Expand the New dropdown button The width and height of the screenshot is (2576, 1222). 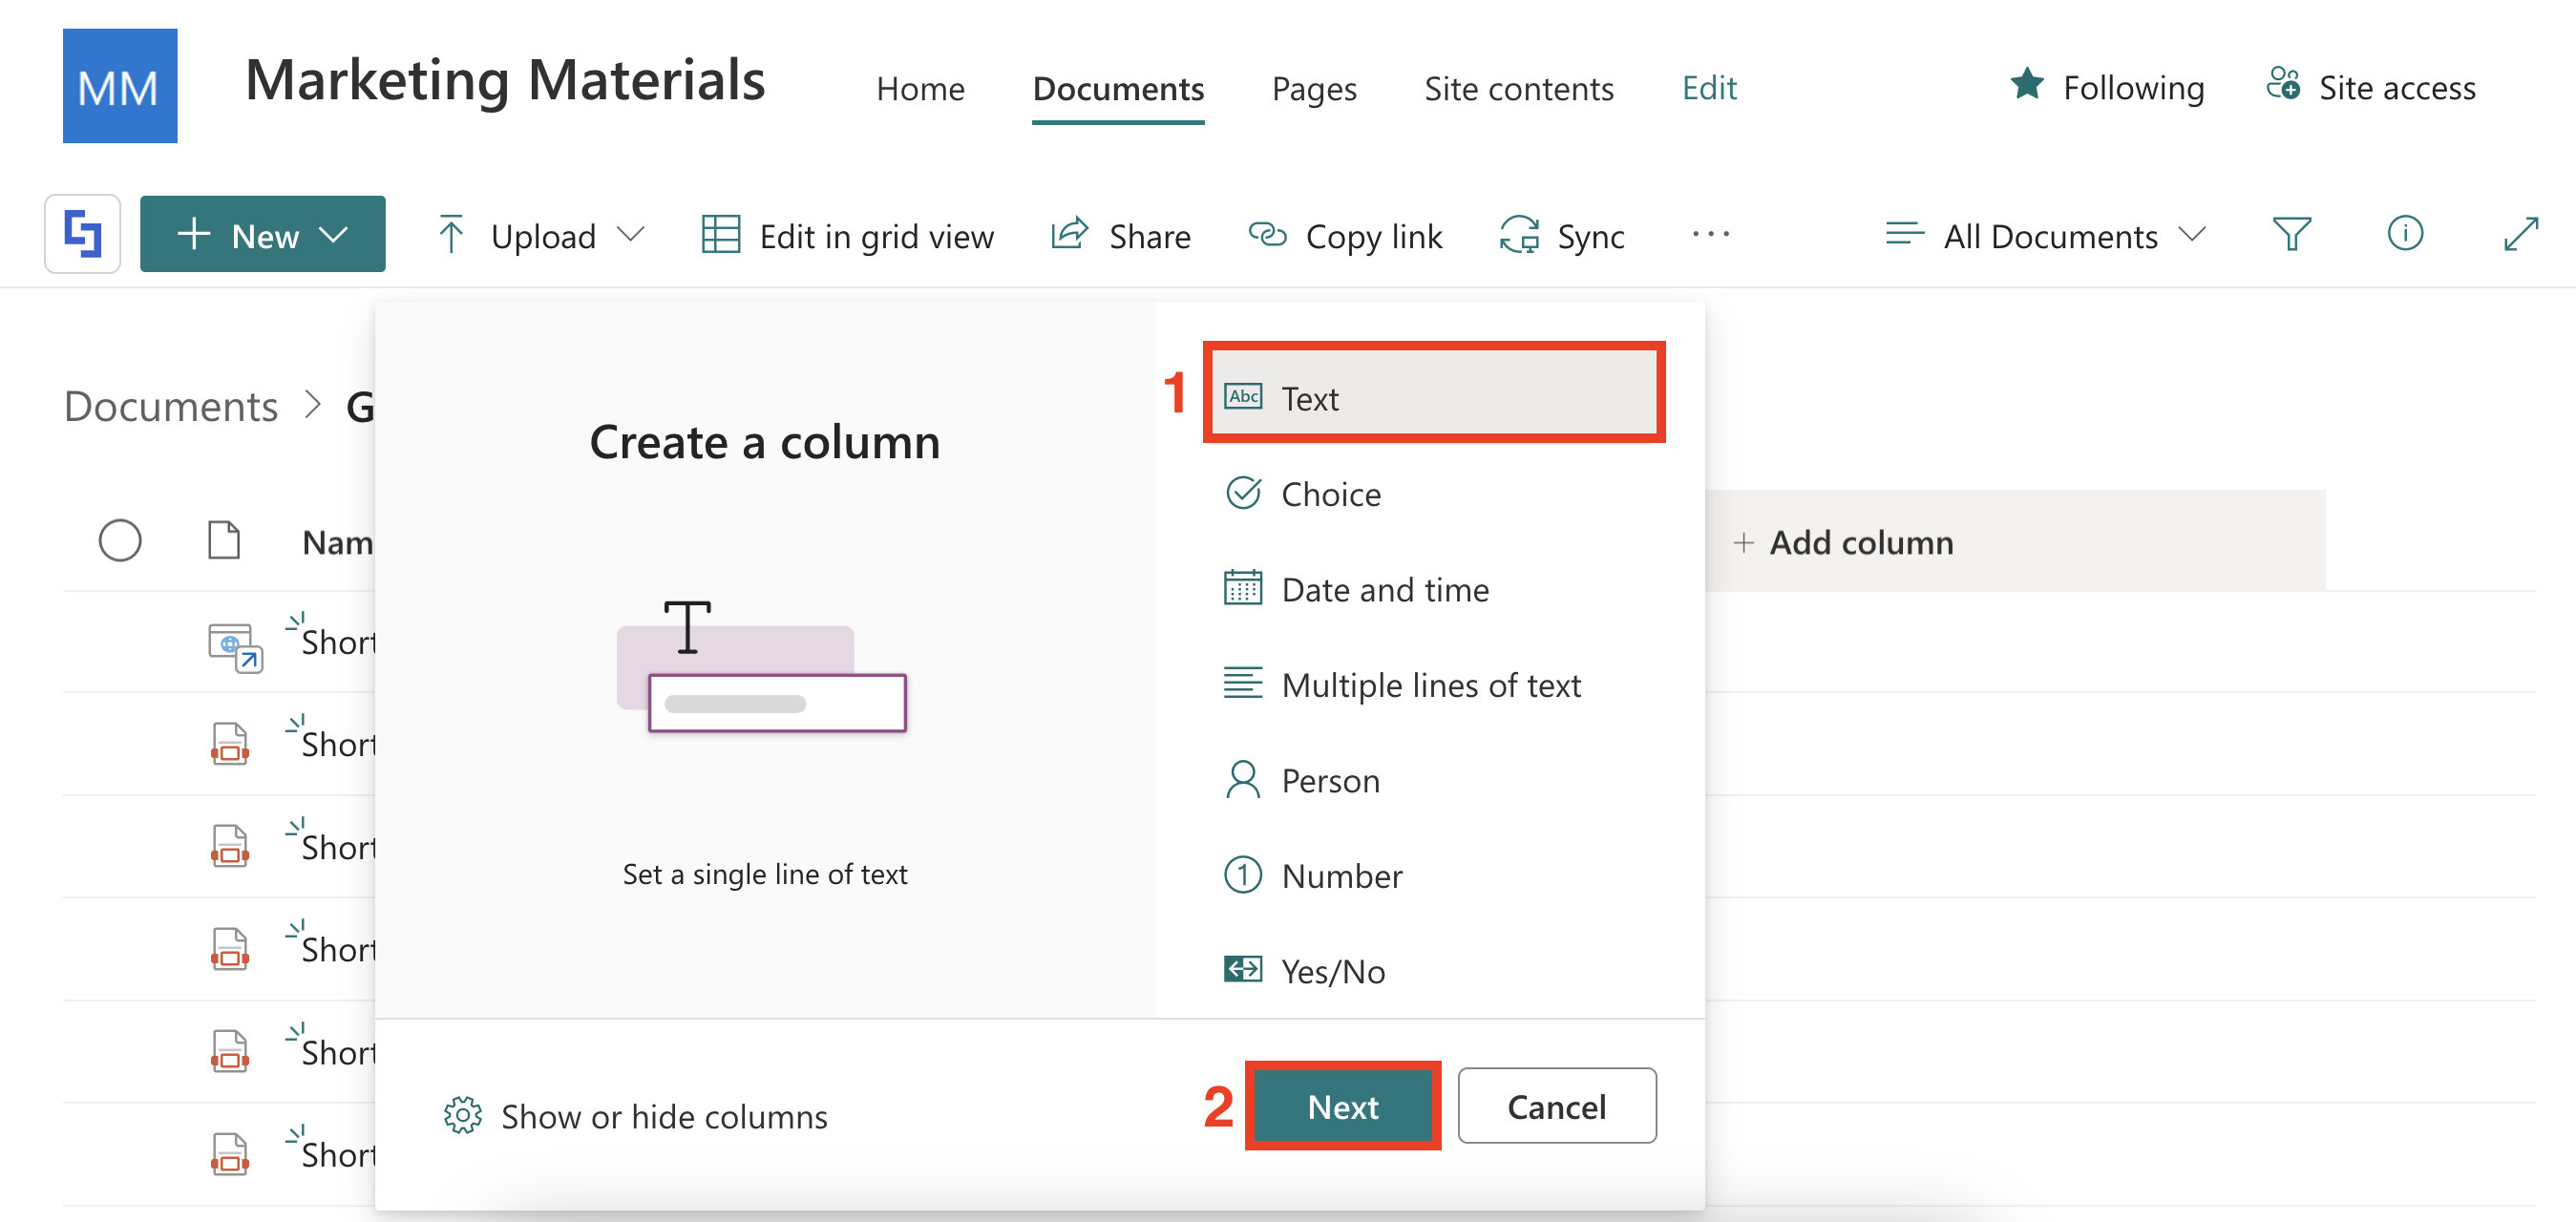coord(262,235)
